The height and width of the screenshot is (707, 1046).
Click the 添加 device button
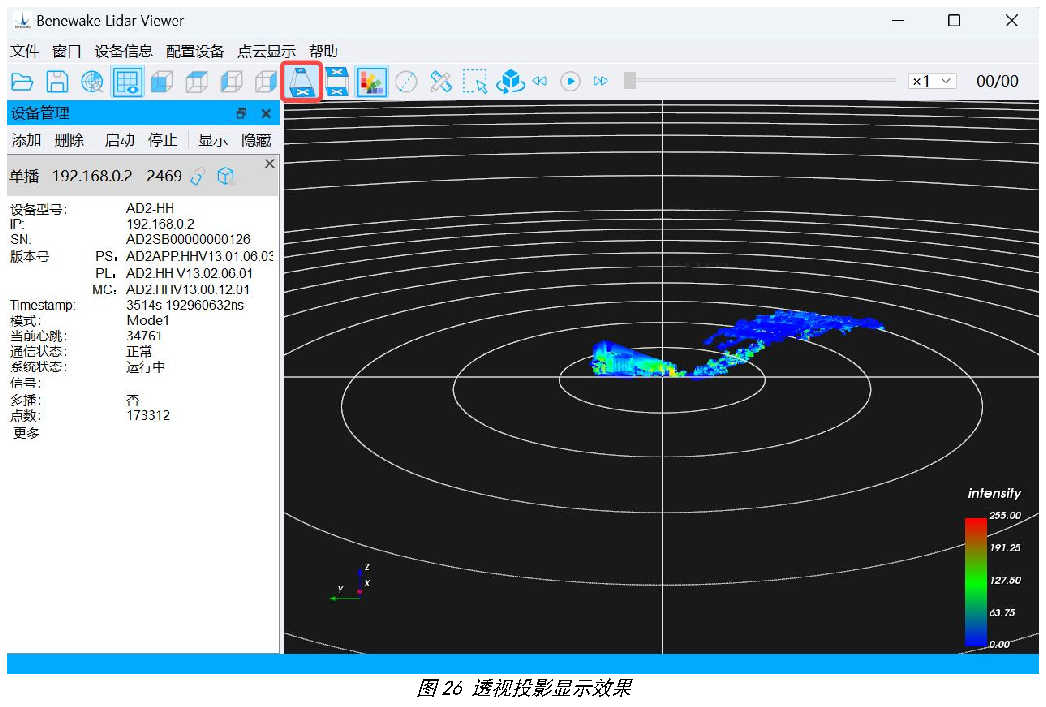[x=27, y=141]
